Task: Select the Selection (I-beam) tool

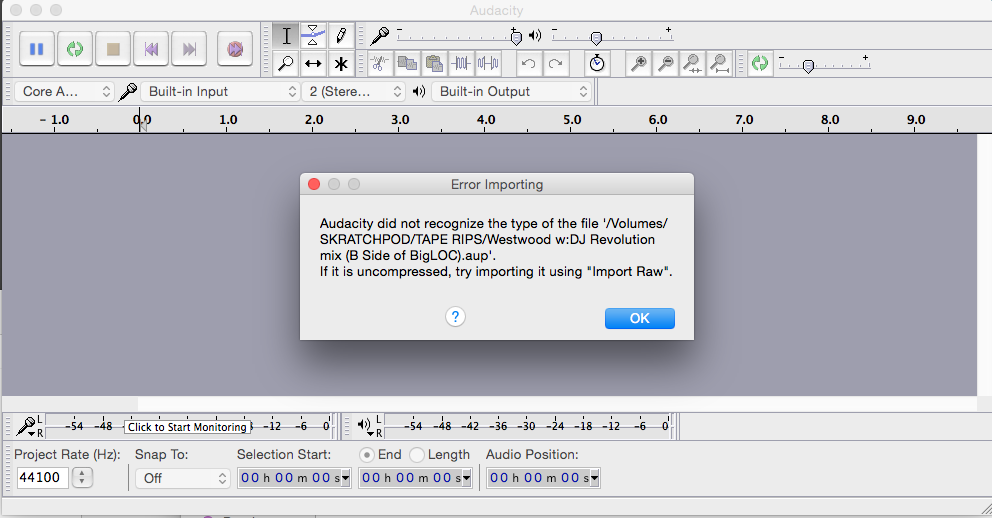Action: click(x=287, y=36)
